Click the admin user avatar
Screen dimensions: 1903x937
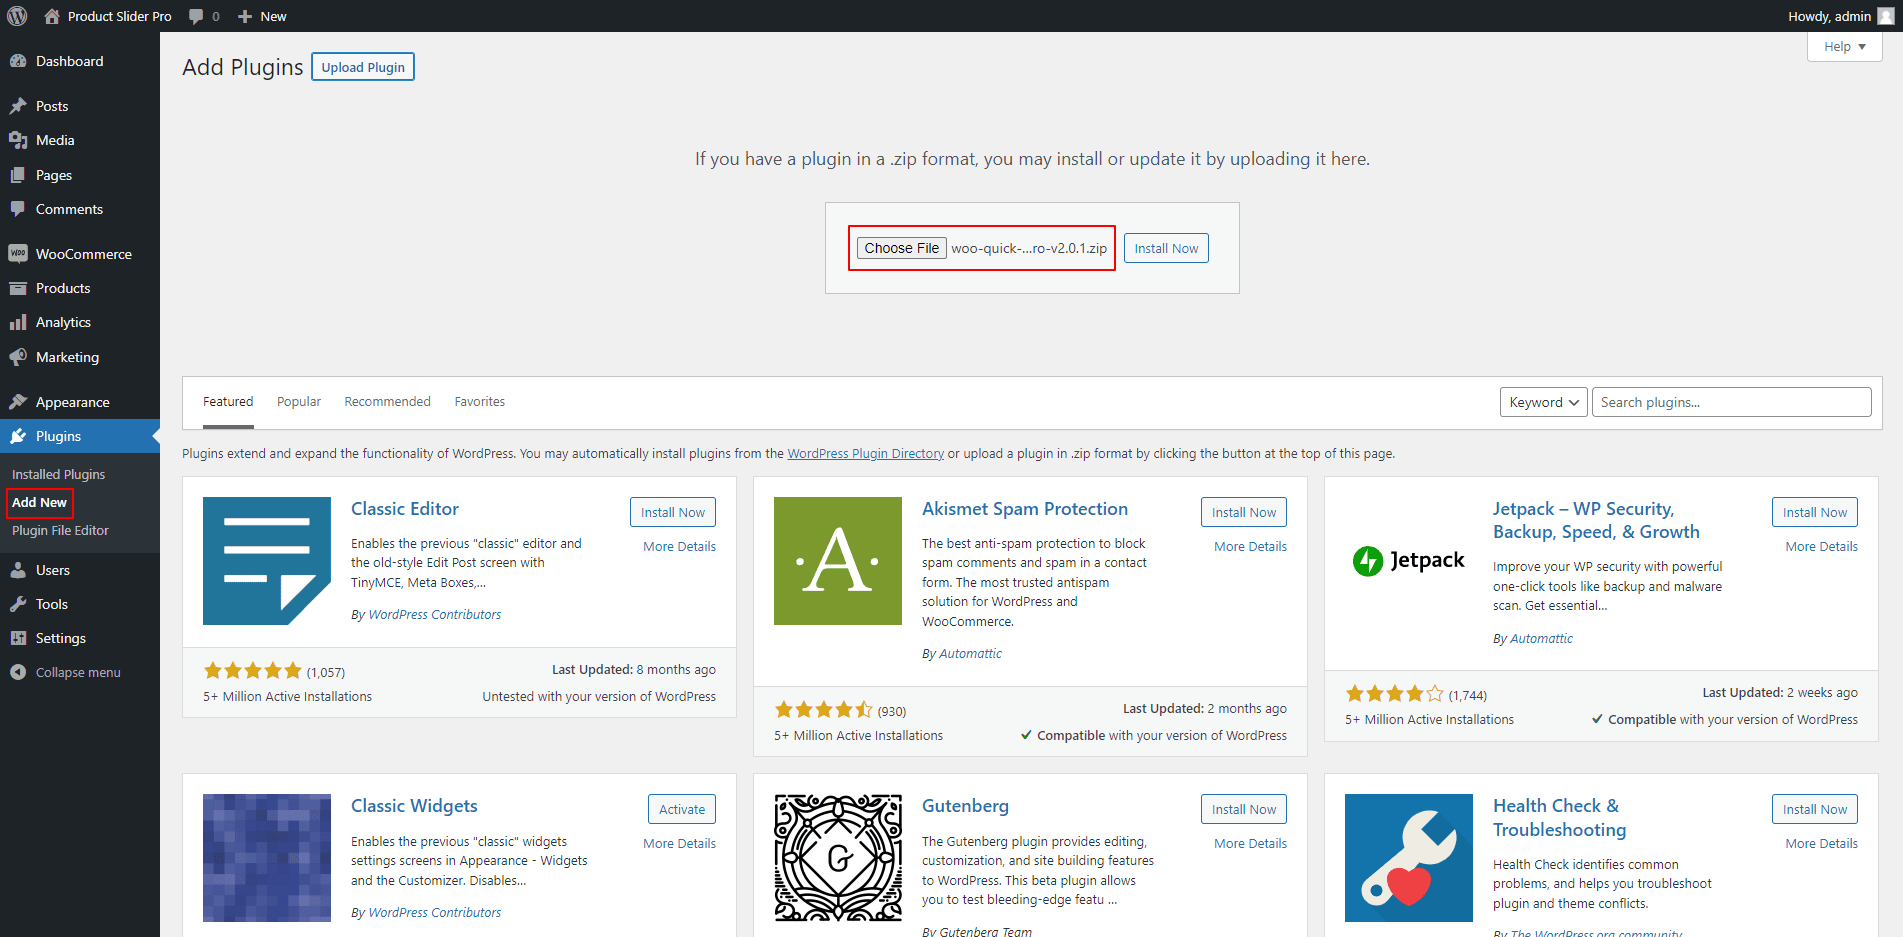1886,16
